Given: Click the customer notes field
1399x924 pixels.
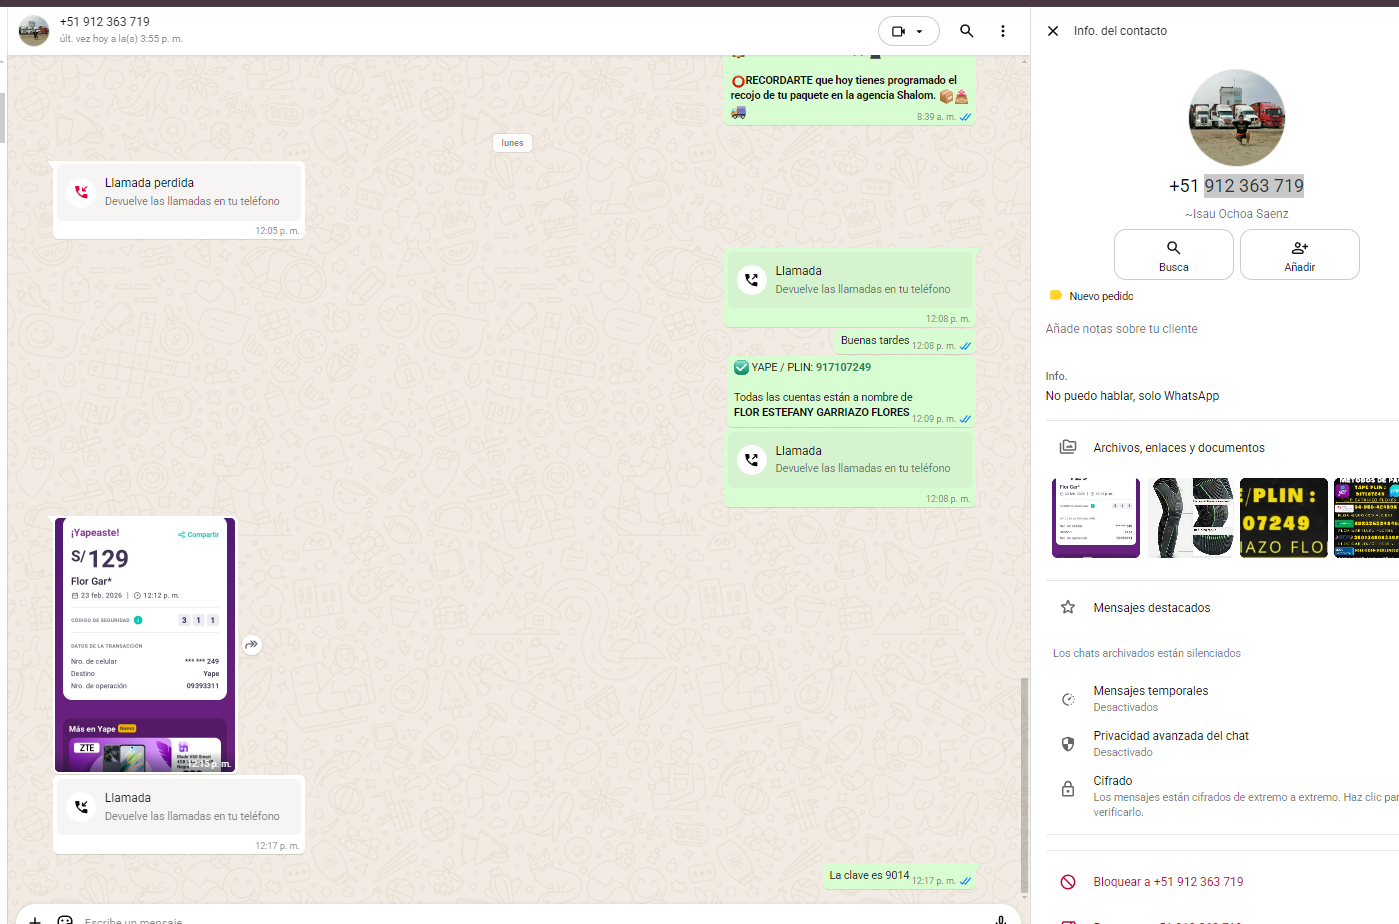Looking at the screenshot, I should click(x=1121, y=329).
